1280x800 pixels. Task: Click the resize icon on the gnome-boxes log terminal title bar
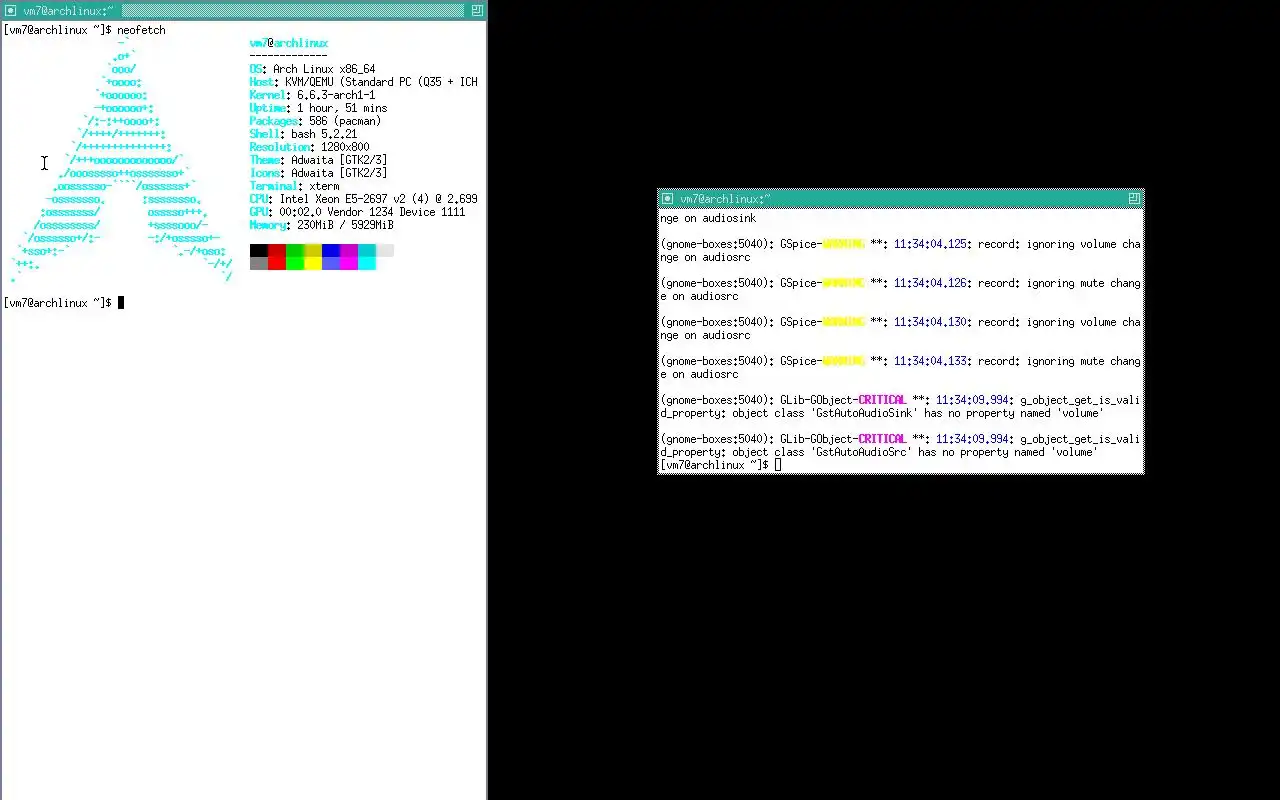pos(1134,198)
